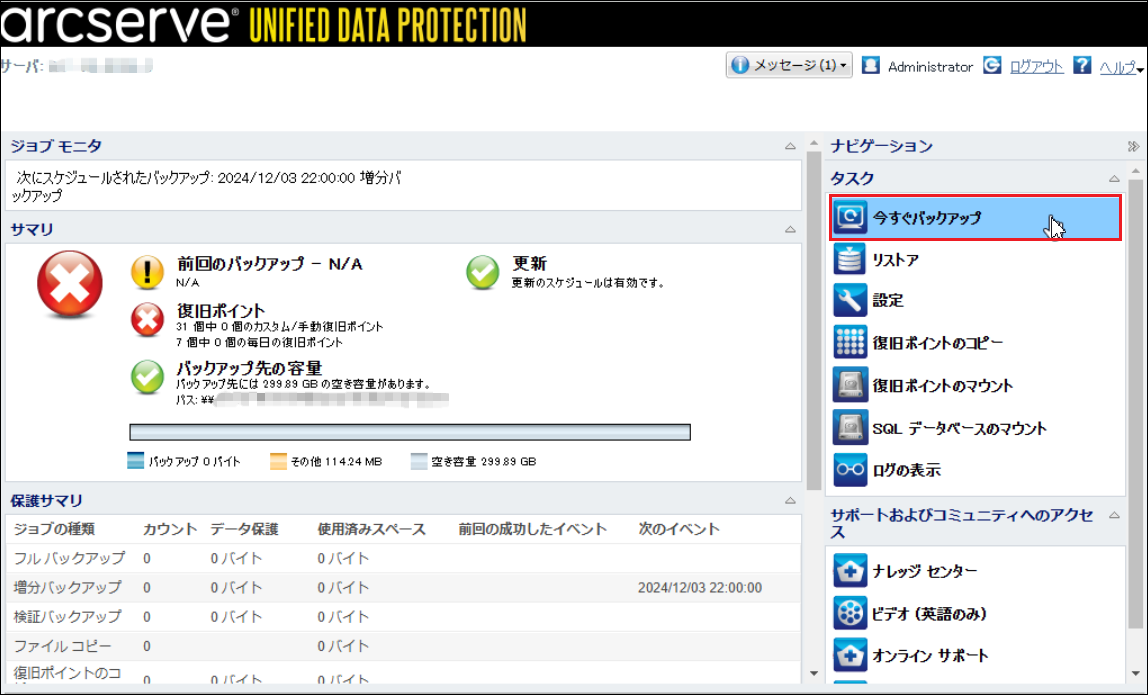The image size is (1148, 695).
Task: Select the 検証バックアップ row
Action: coord(403,617)
